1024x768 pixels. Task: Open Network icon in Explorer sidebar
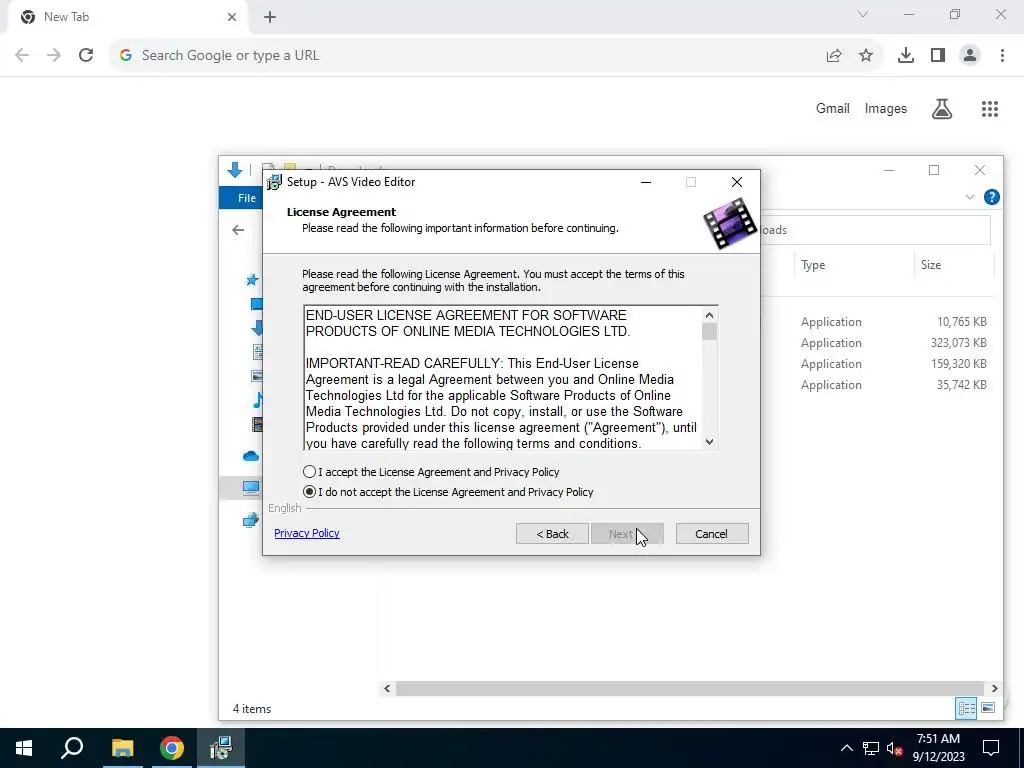click(251, 520)
